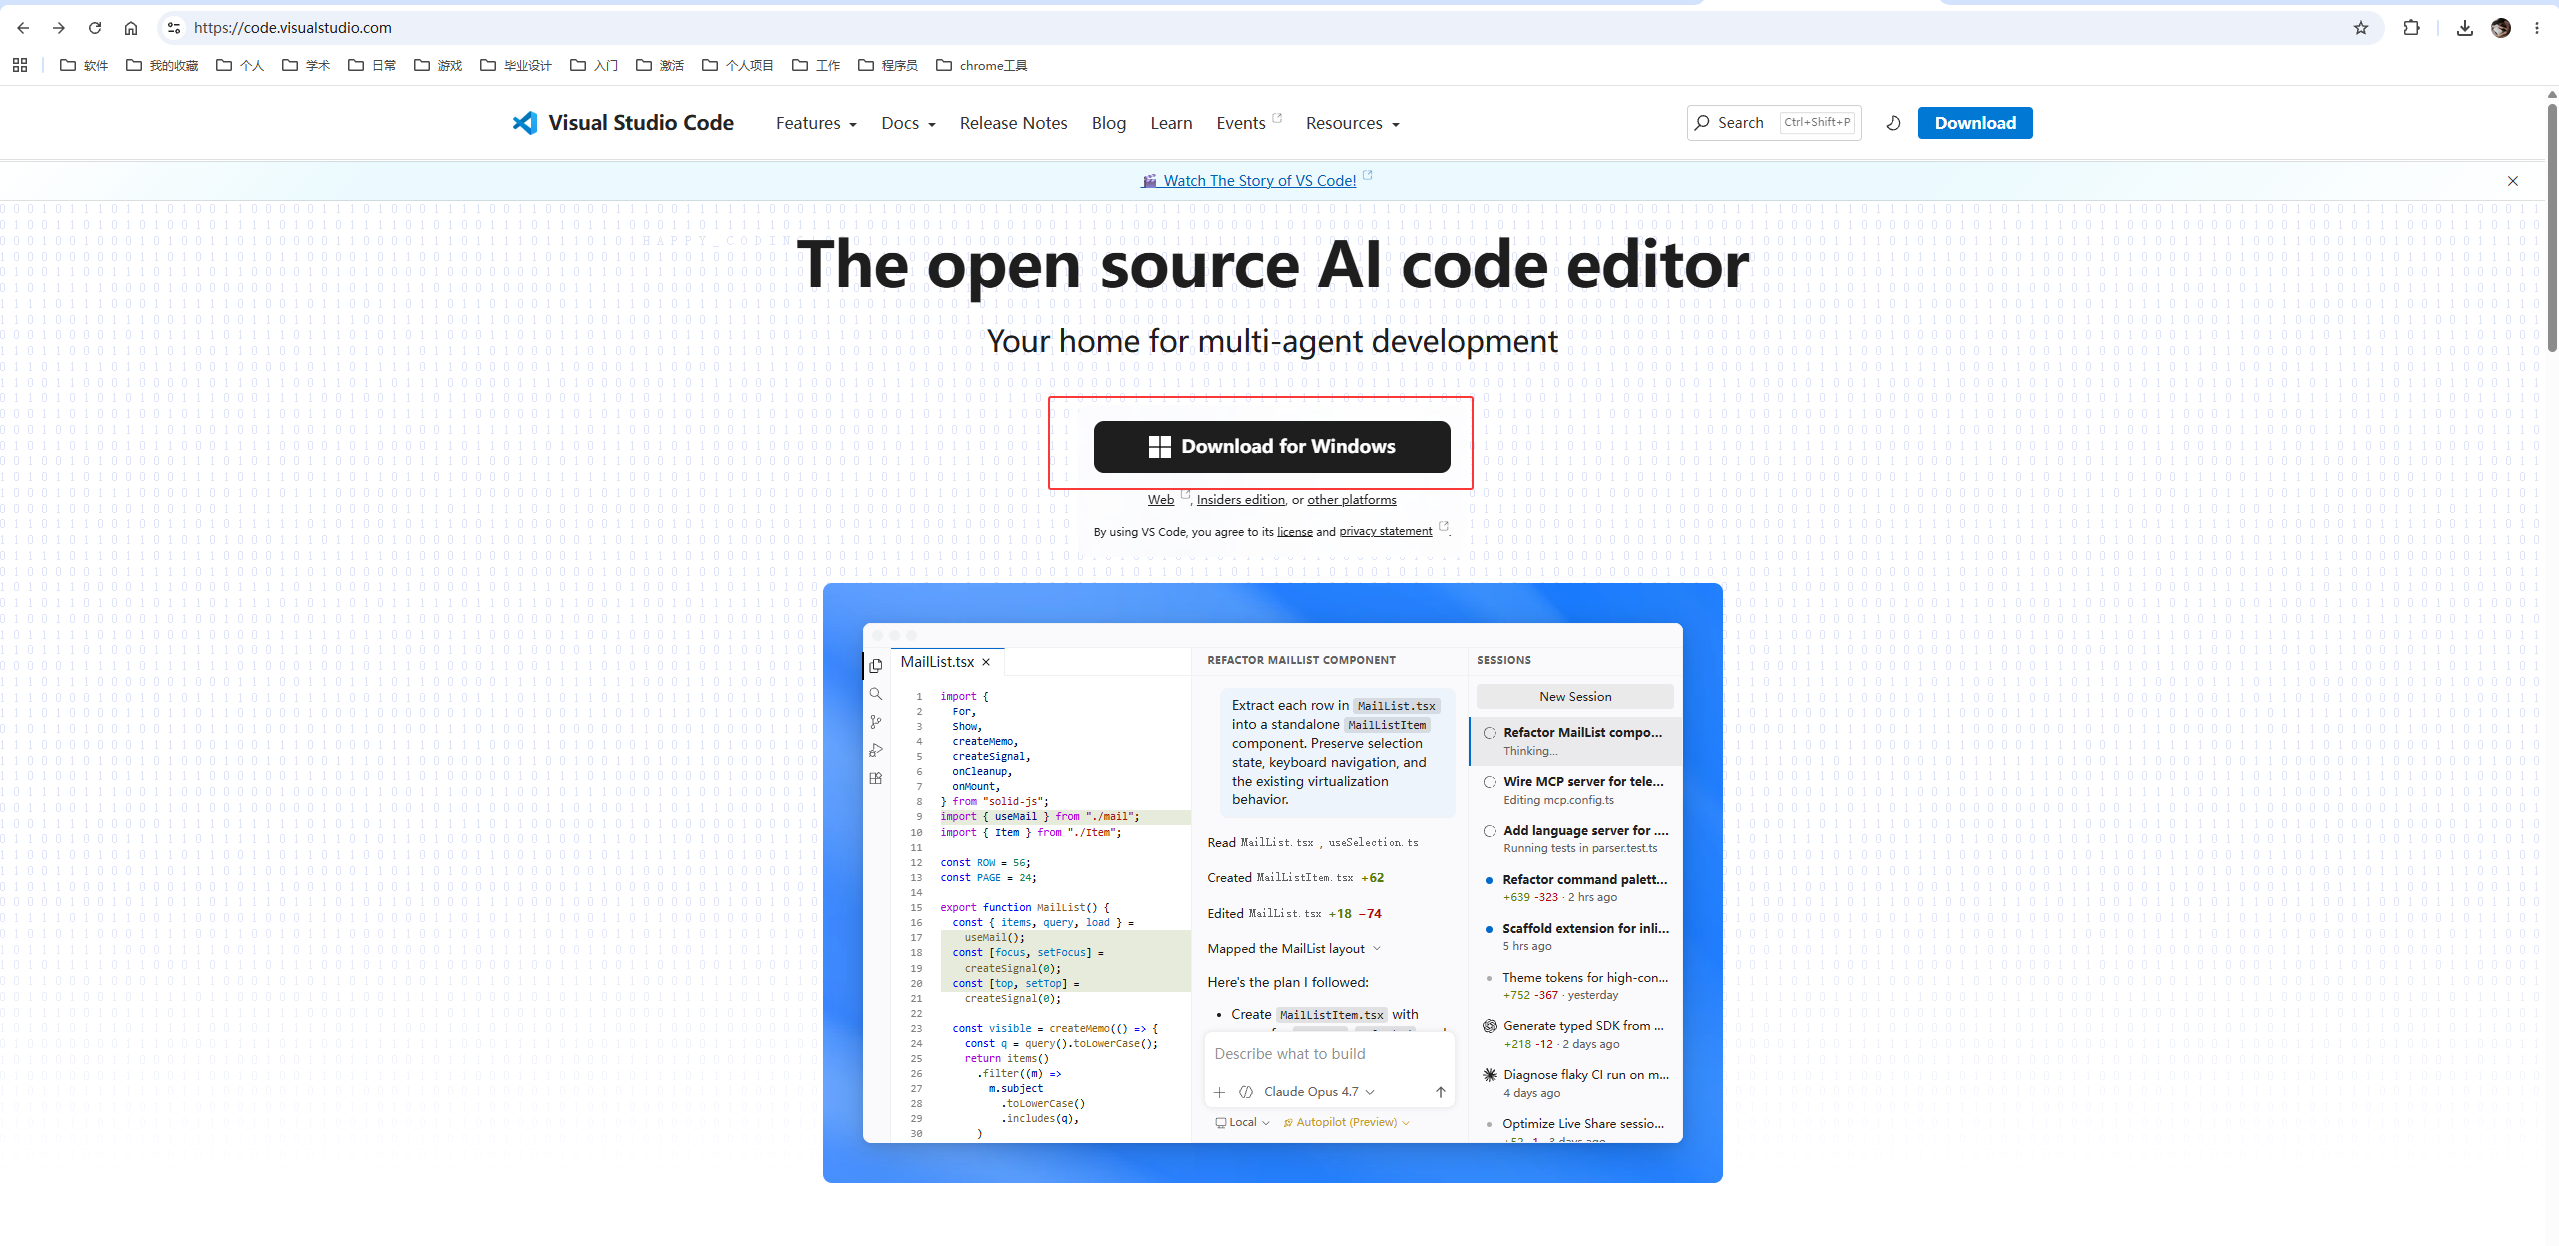This screenshot has width=2559, height=1246.
Task: Bookmark page with the star icon
Action: tap(2361, 28)
